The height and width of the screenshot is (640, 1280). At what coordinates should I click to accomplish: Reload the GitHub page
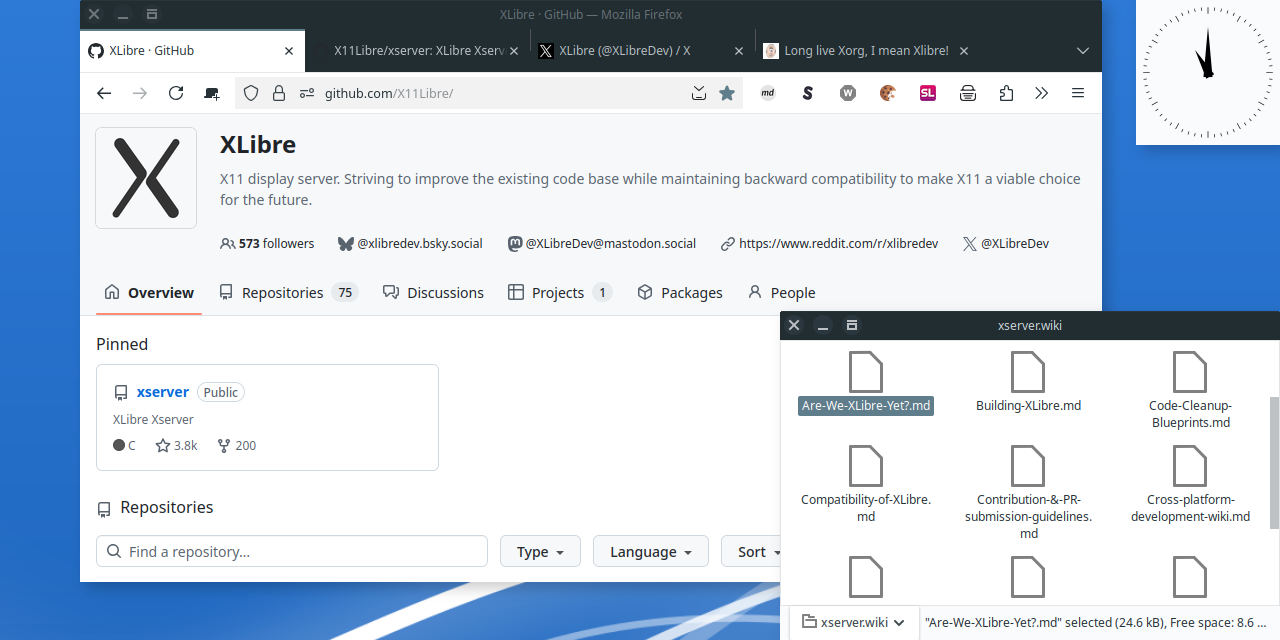[x=176, y=93]
